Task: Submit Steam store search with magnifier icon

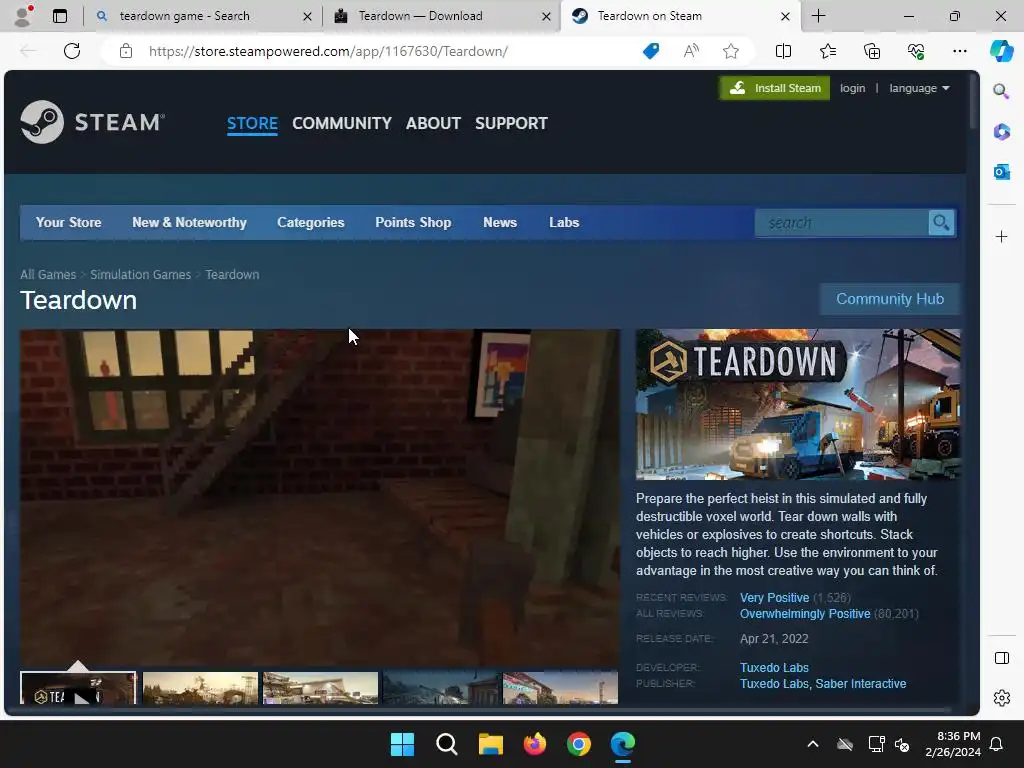Action: tap(941, 223)
